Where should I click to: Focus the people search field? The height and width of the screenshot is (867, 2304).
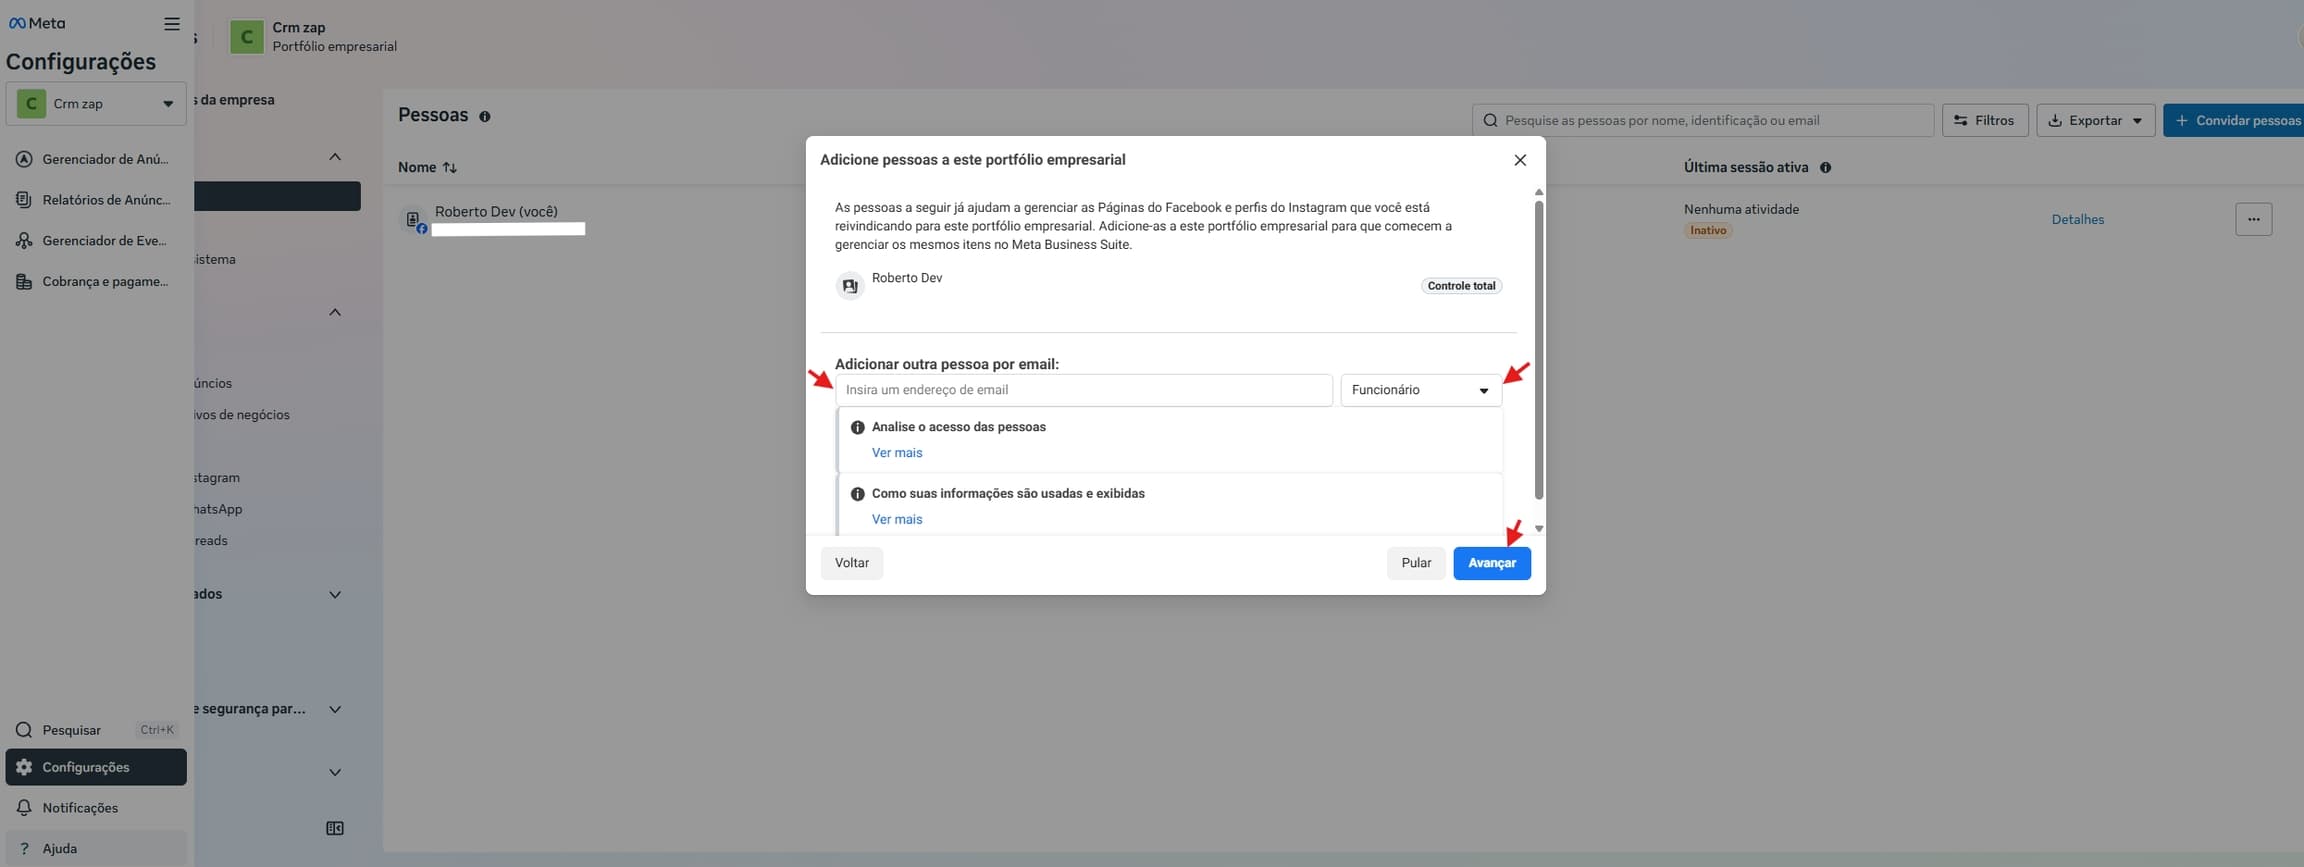click(x=1703, y=120)
